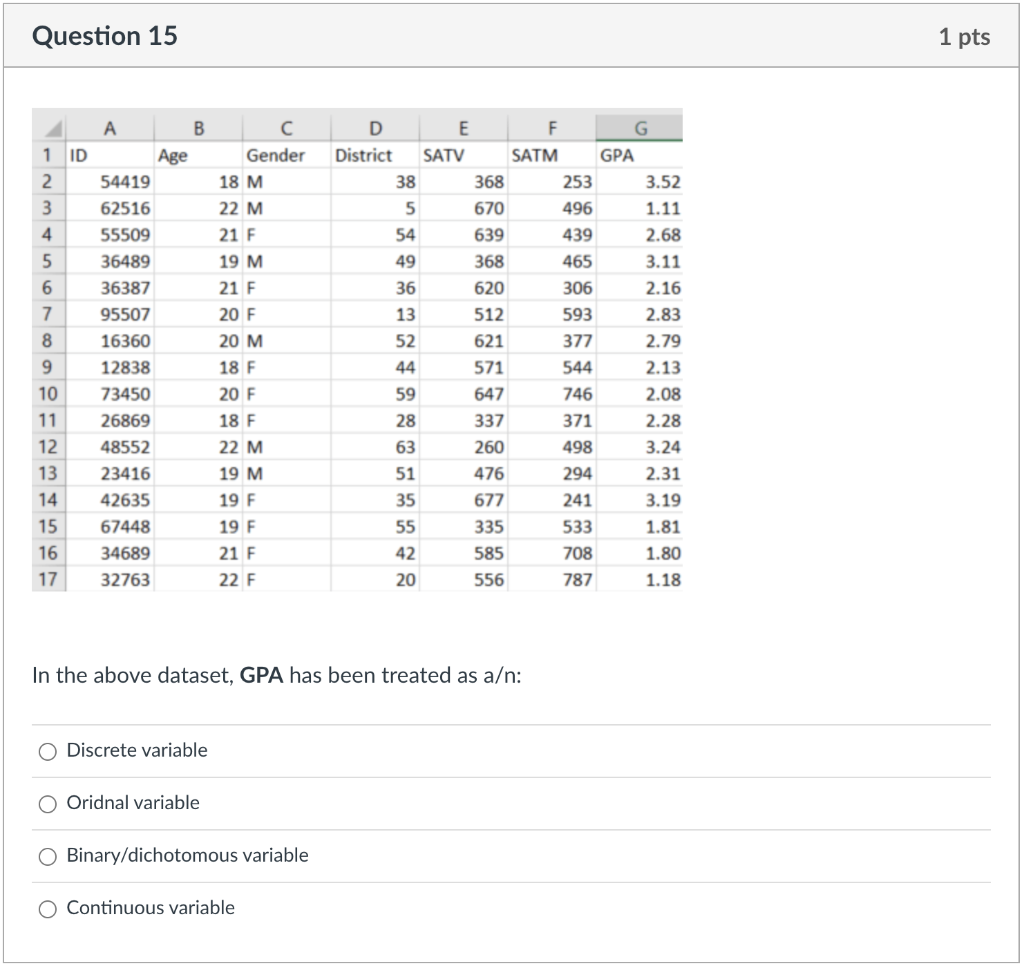Image resolution: width=1024 pixels, height=966 pixels.
Task: Click the bold GPA text in the question
Action: click(x=261, y=675)
